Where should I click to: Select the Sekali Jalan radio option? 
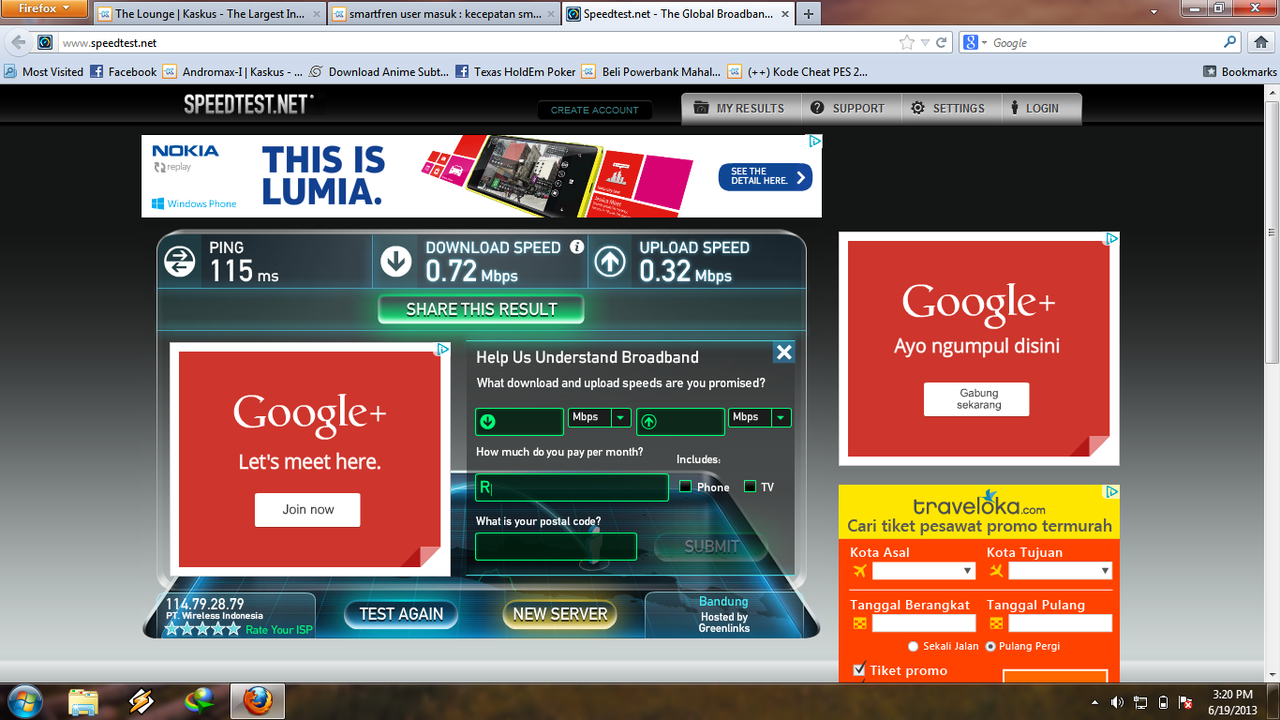913,647
